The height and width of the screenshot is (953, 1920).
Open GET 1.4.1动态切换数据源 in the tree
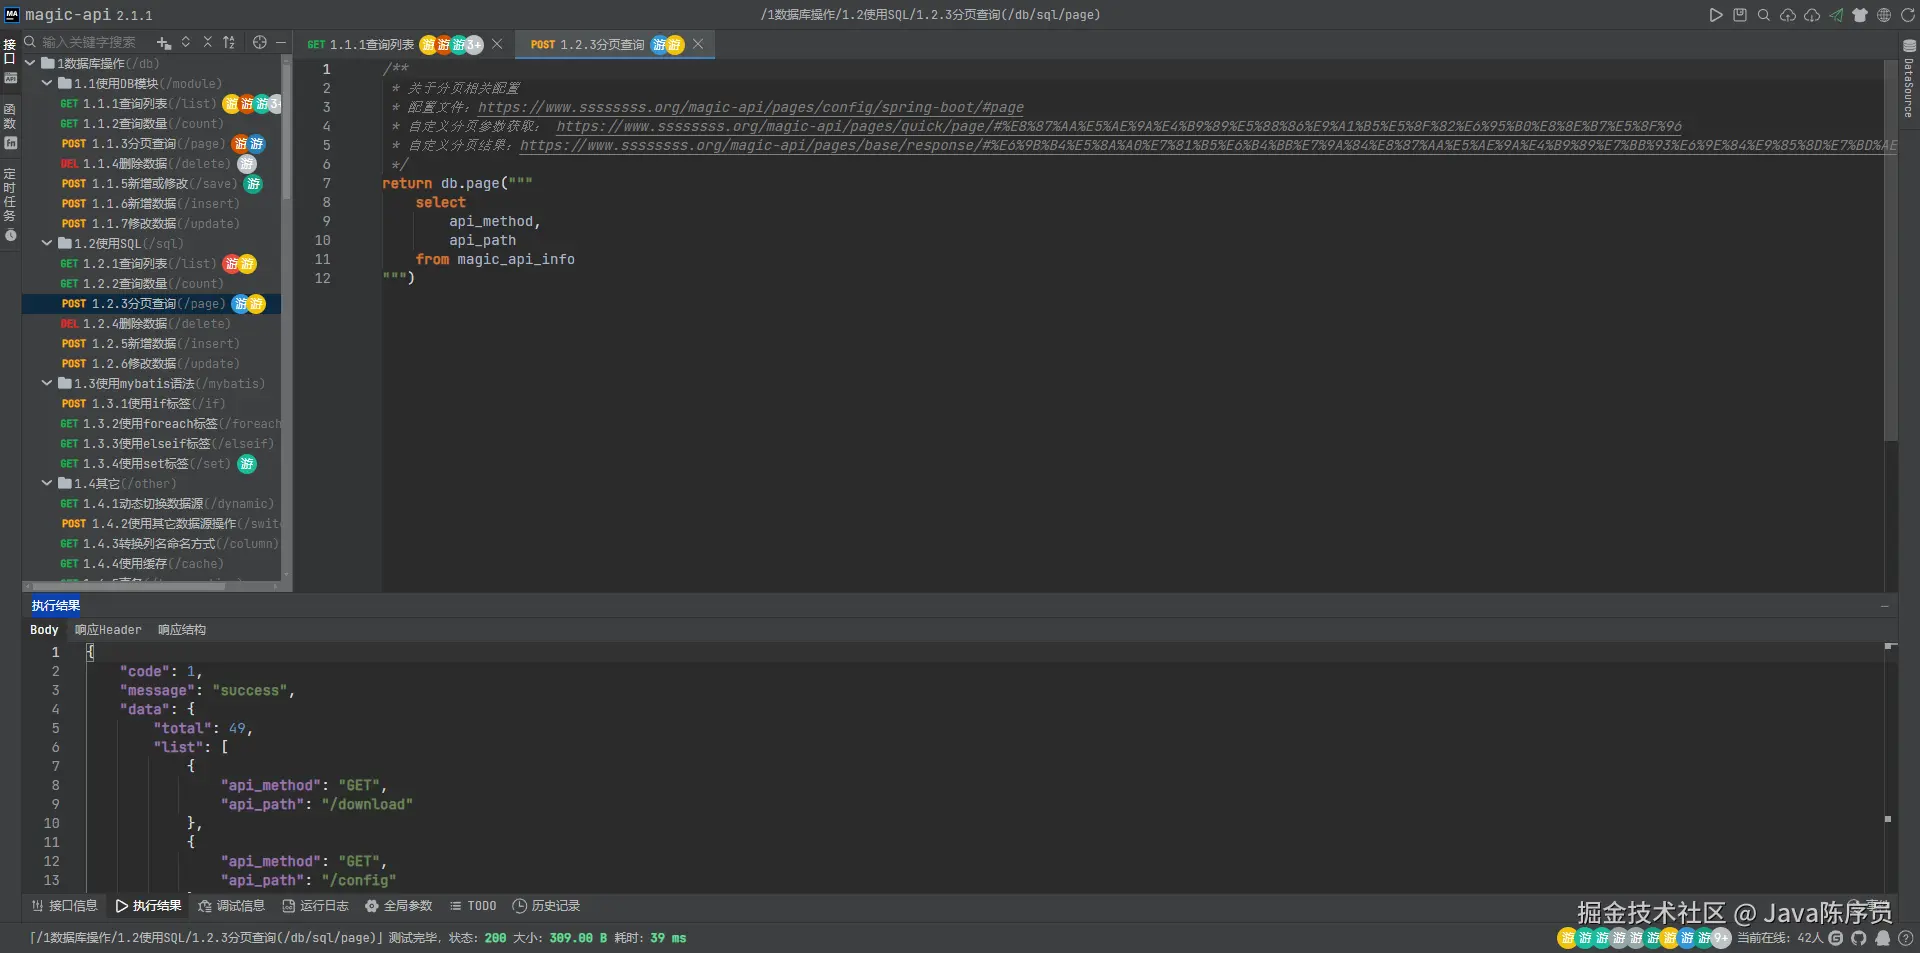166,504
